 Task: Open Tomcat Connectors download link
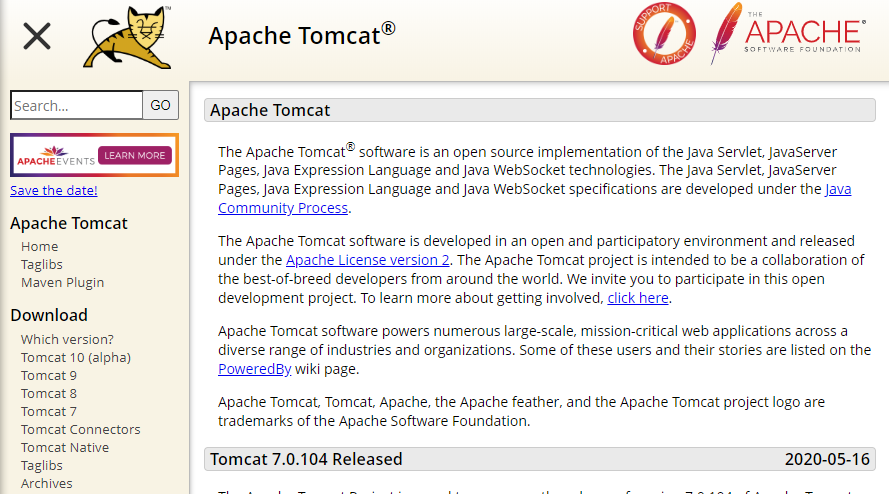81,430
